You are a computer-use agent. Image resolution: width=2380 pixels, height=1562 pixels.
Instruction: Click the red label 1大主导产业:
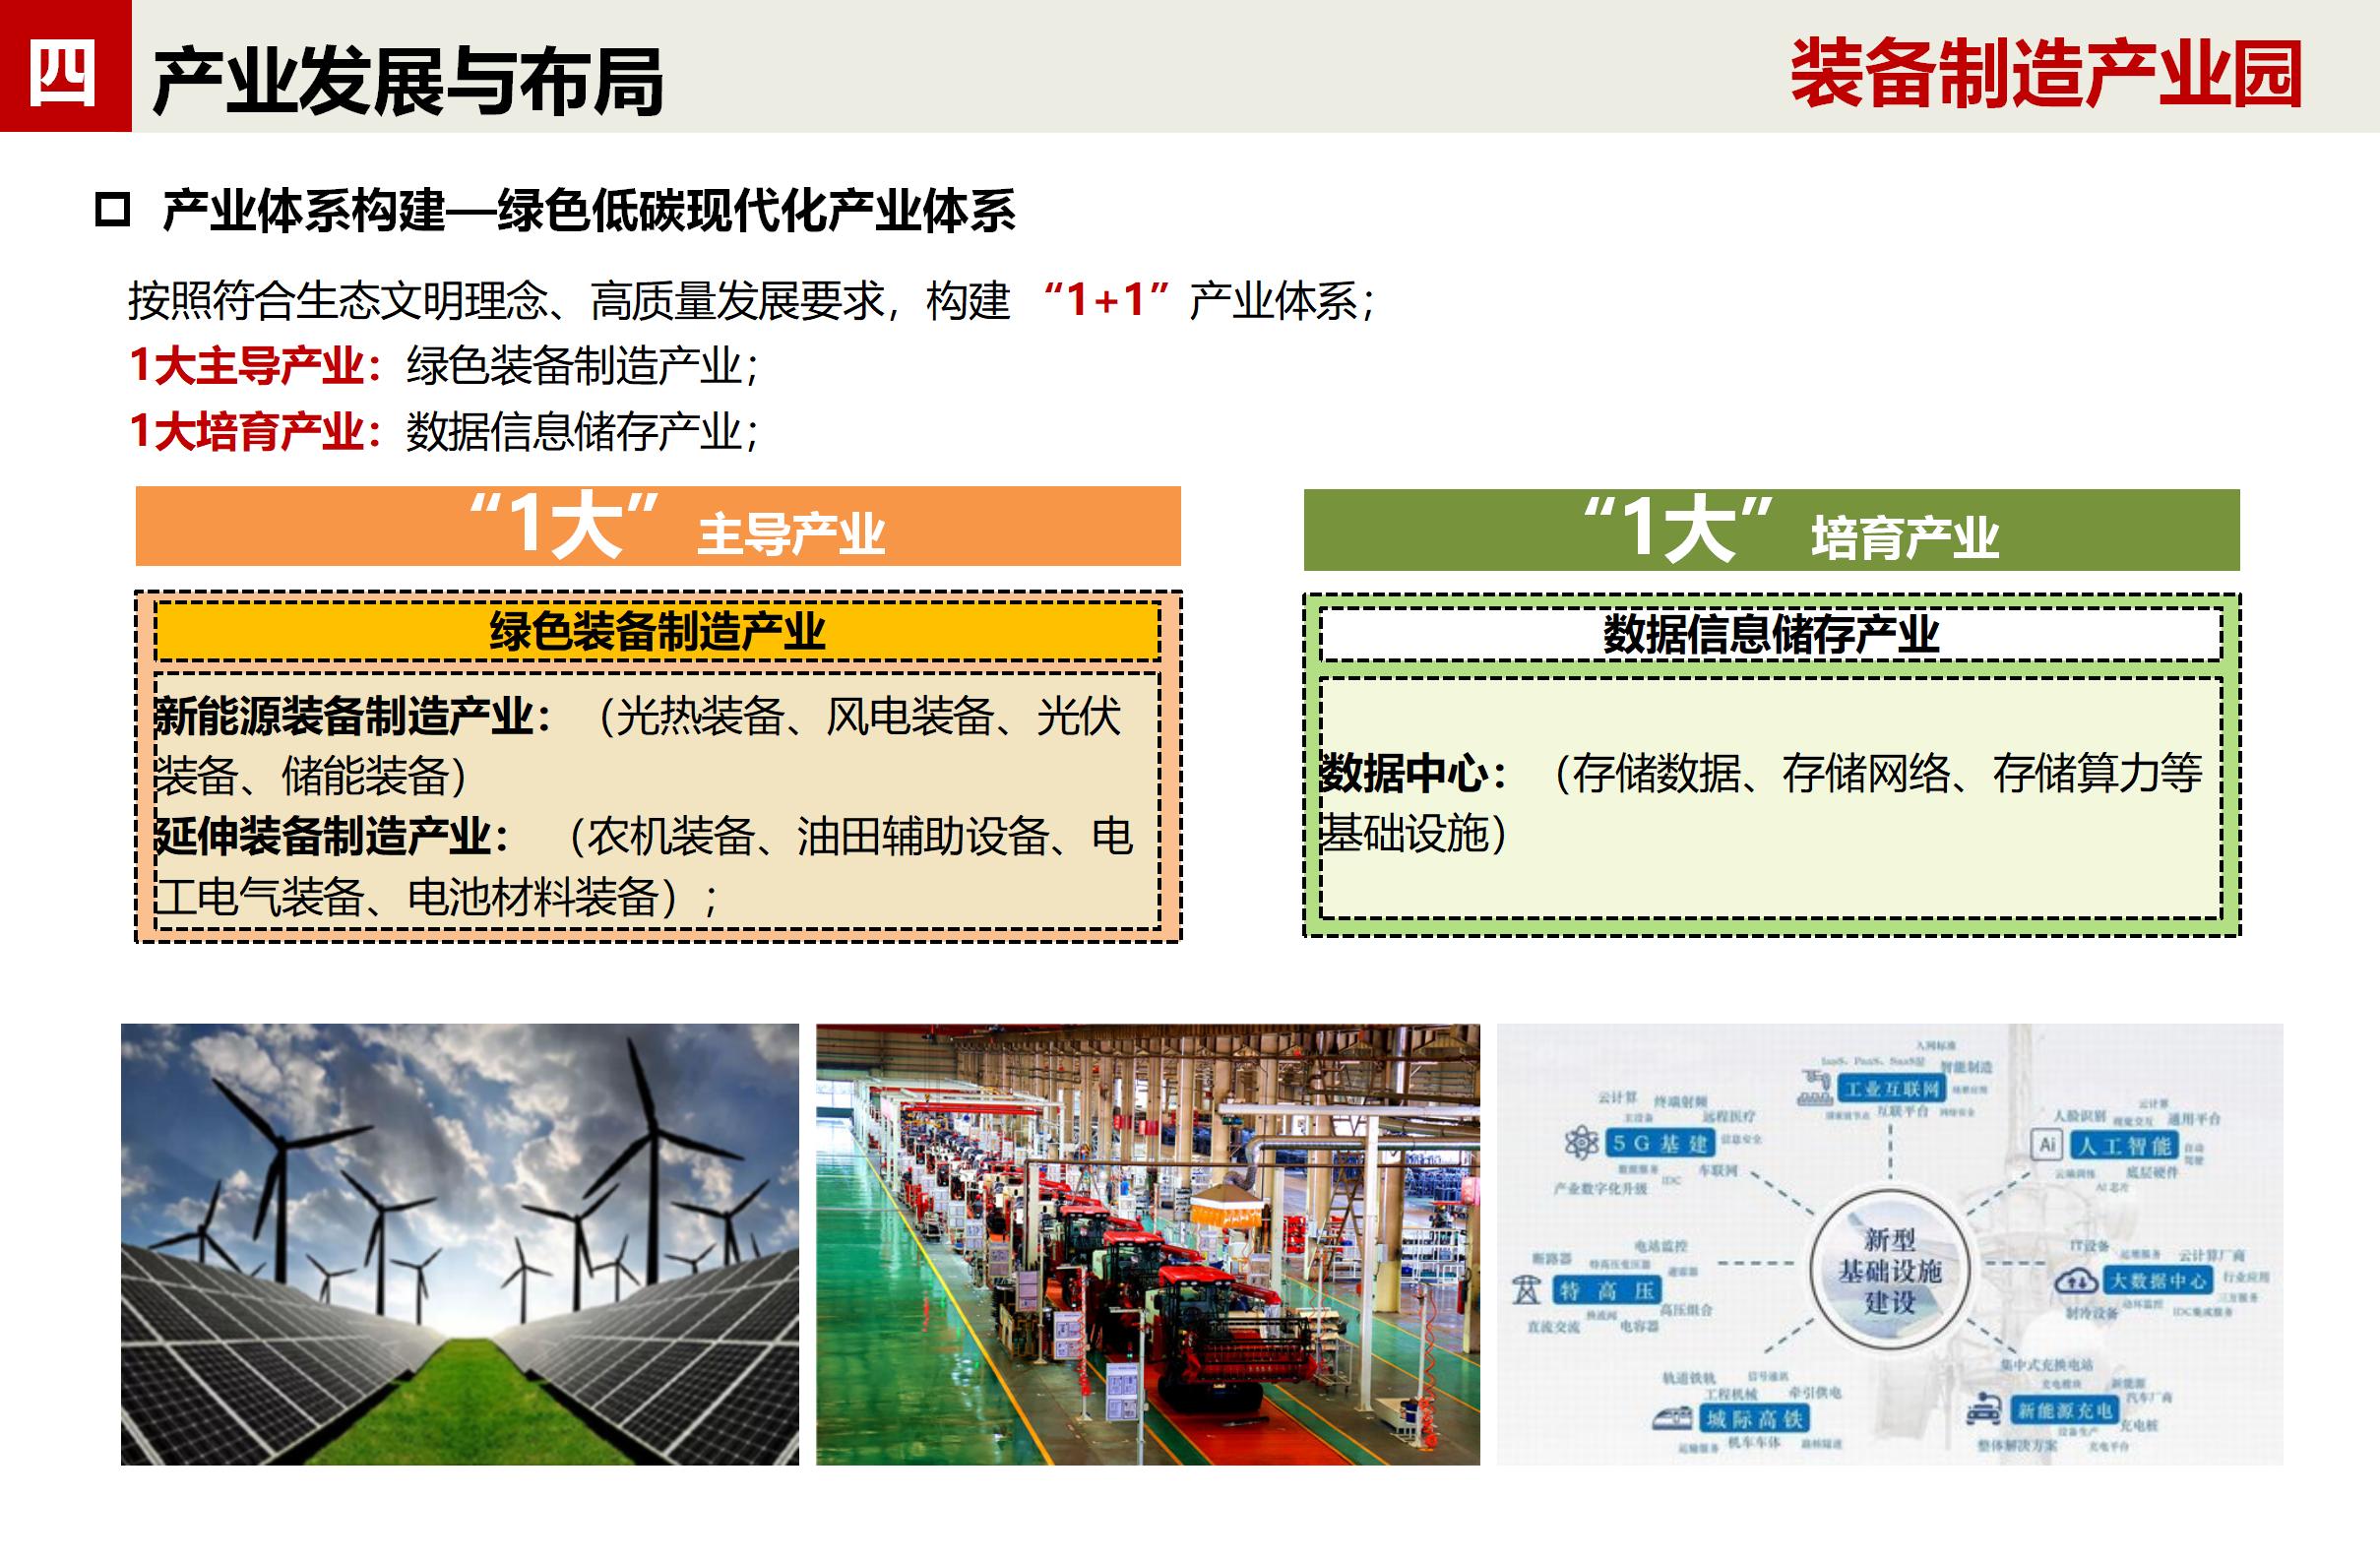coord(257,366)
